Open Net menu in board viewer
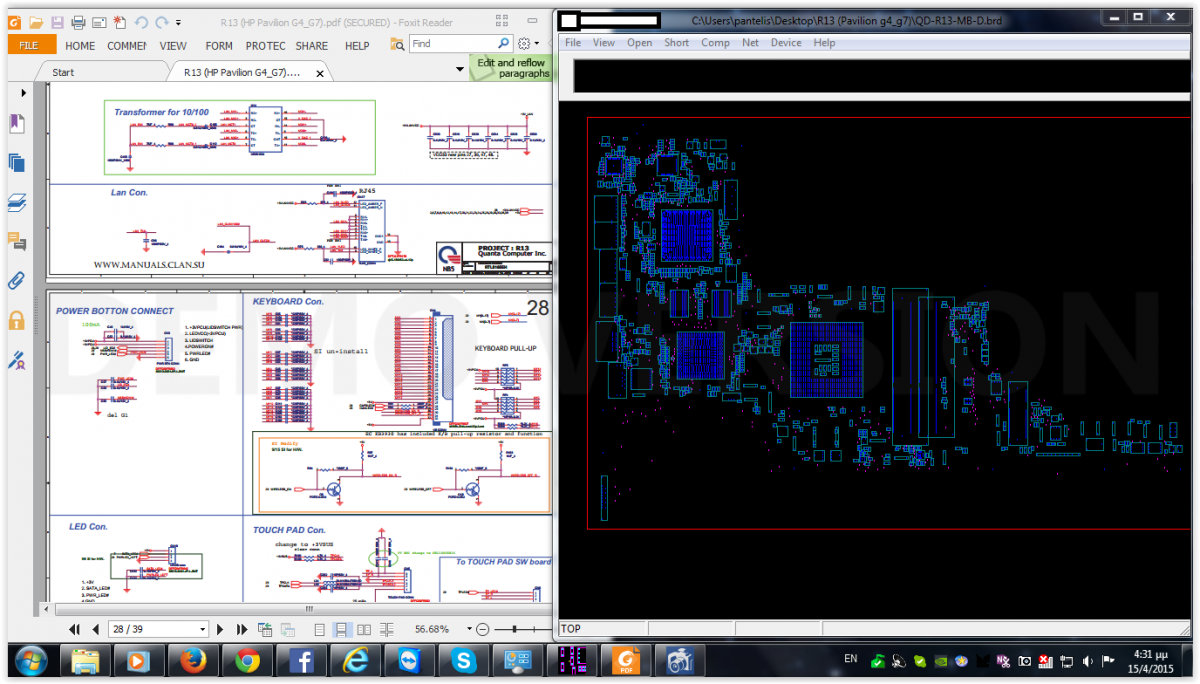 pos(750,43)
